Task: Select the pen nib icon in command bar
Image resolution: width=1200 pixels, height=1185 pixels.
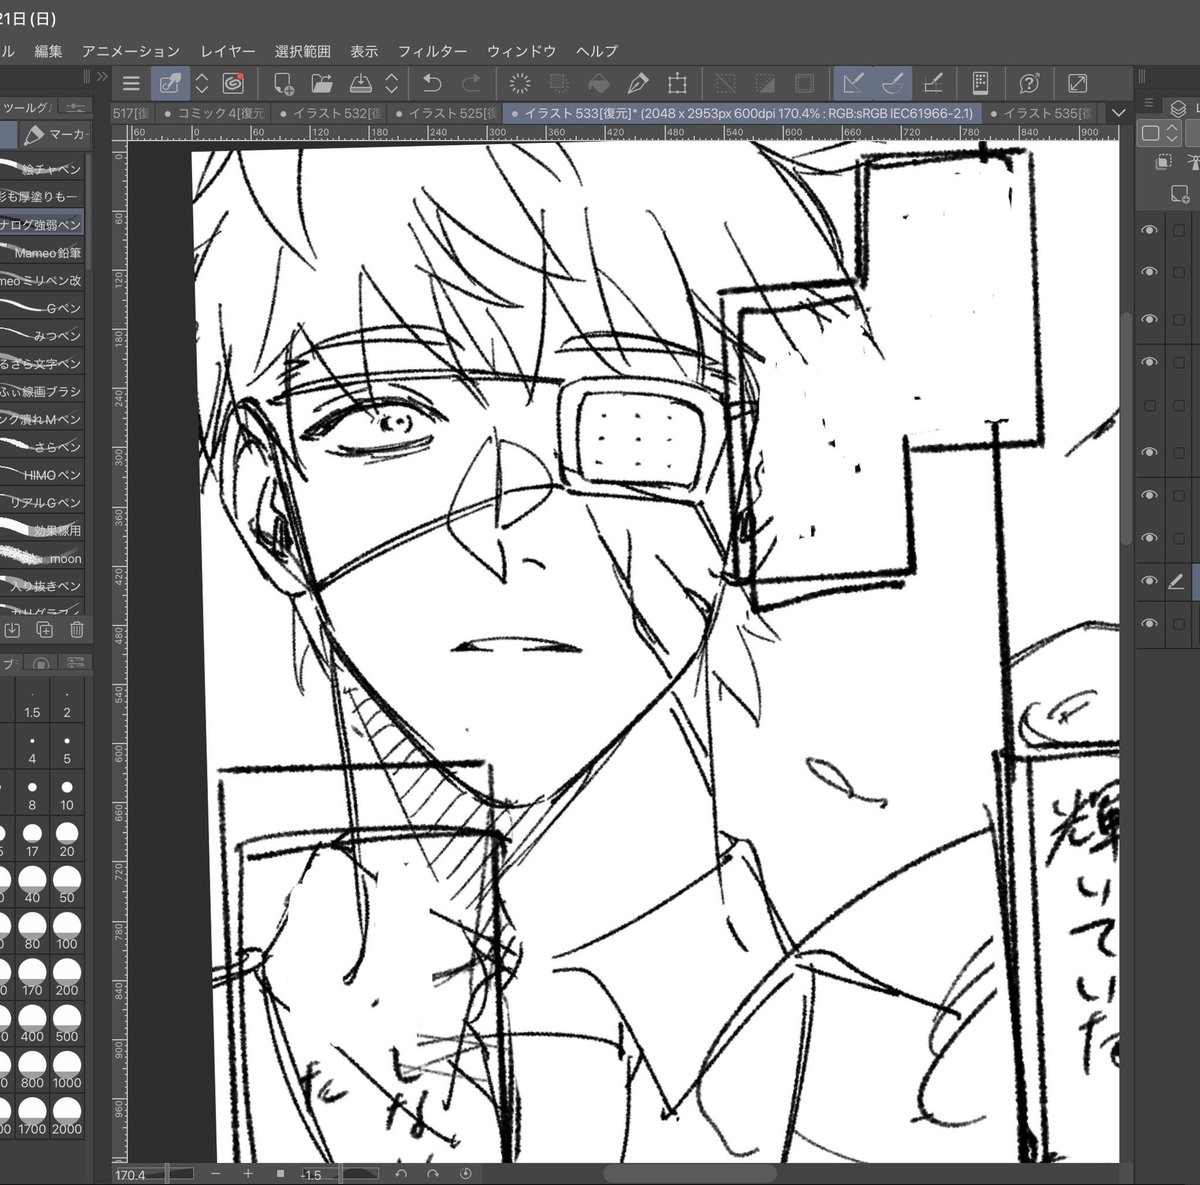Action: click(637, 84)
